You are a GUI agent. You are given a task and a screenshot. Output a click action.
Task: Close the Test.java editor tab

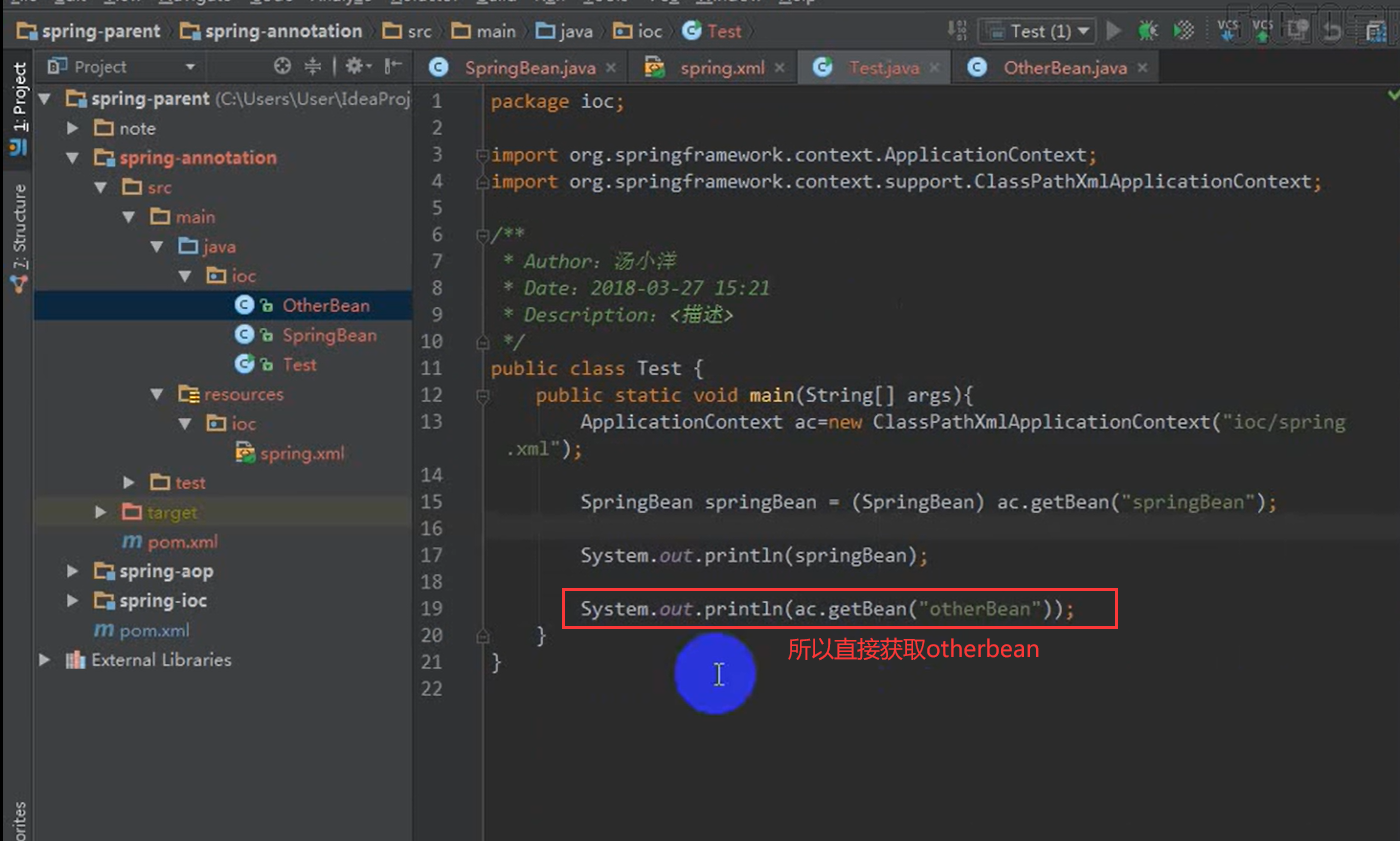pos(935,68)
